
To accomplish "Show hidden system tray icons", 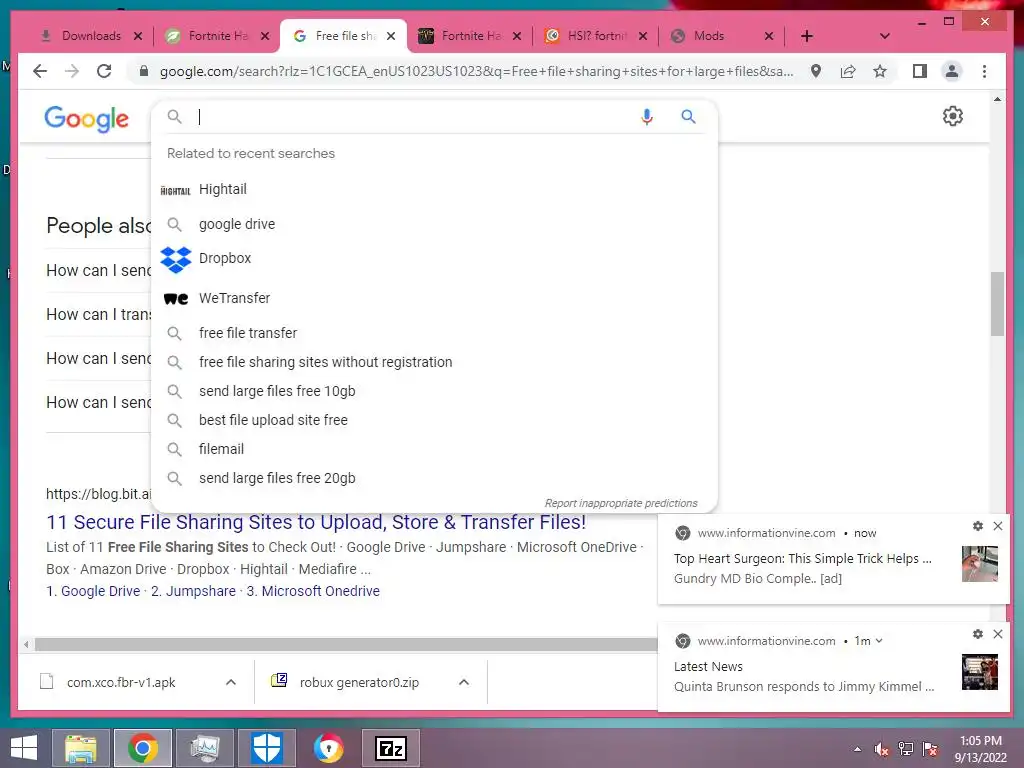I will [857, 750].
